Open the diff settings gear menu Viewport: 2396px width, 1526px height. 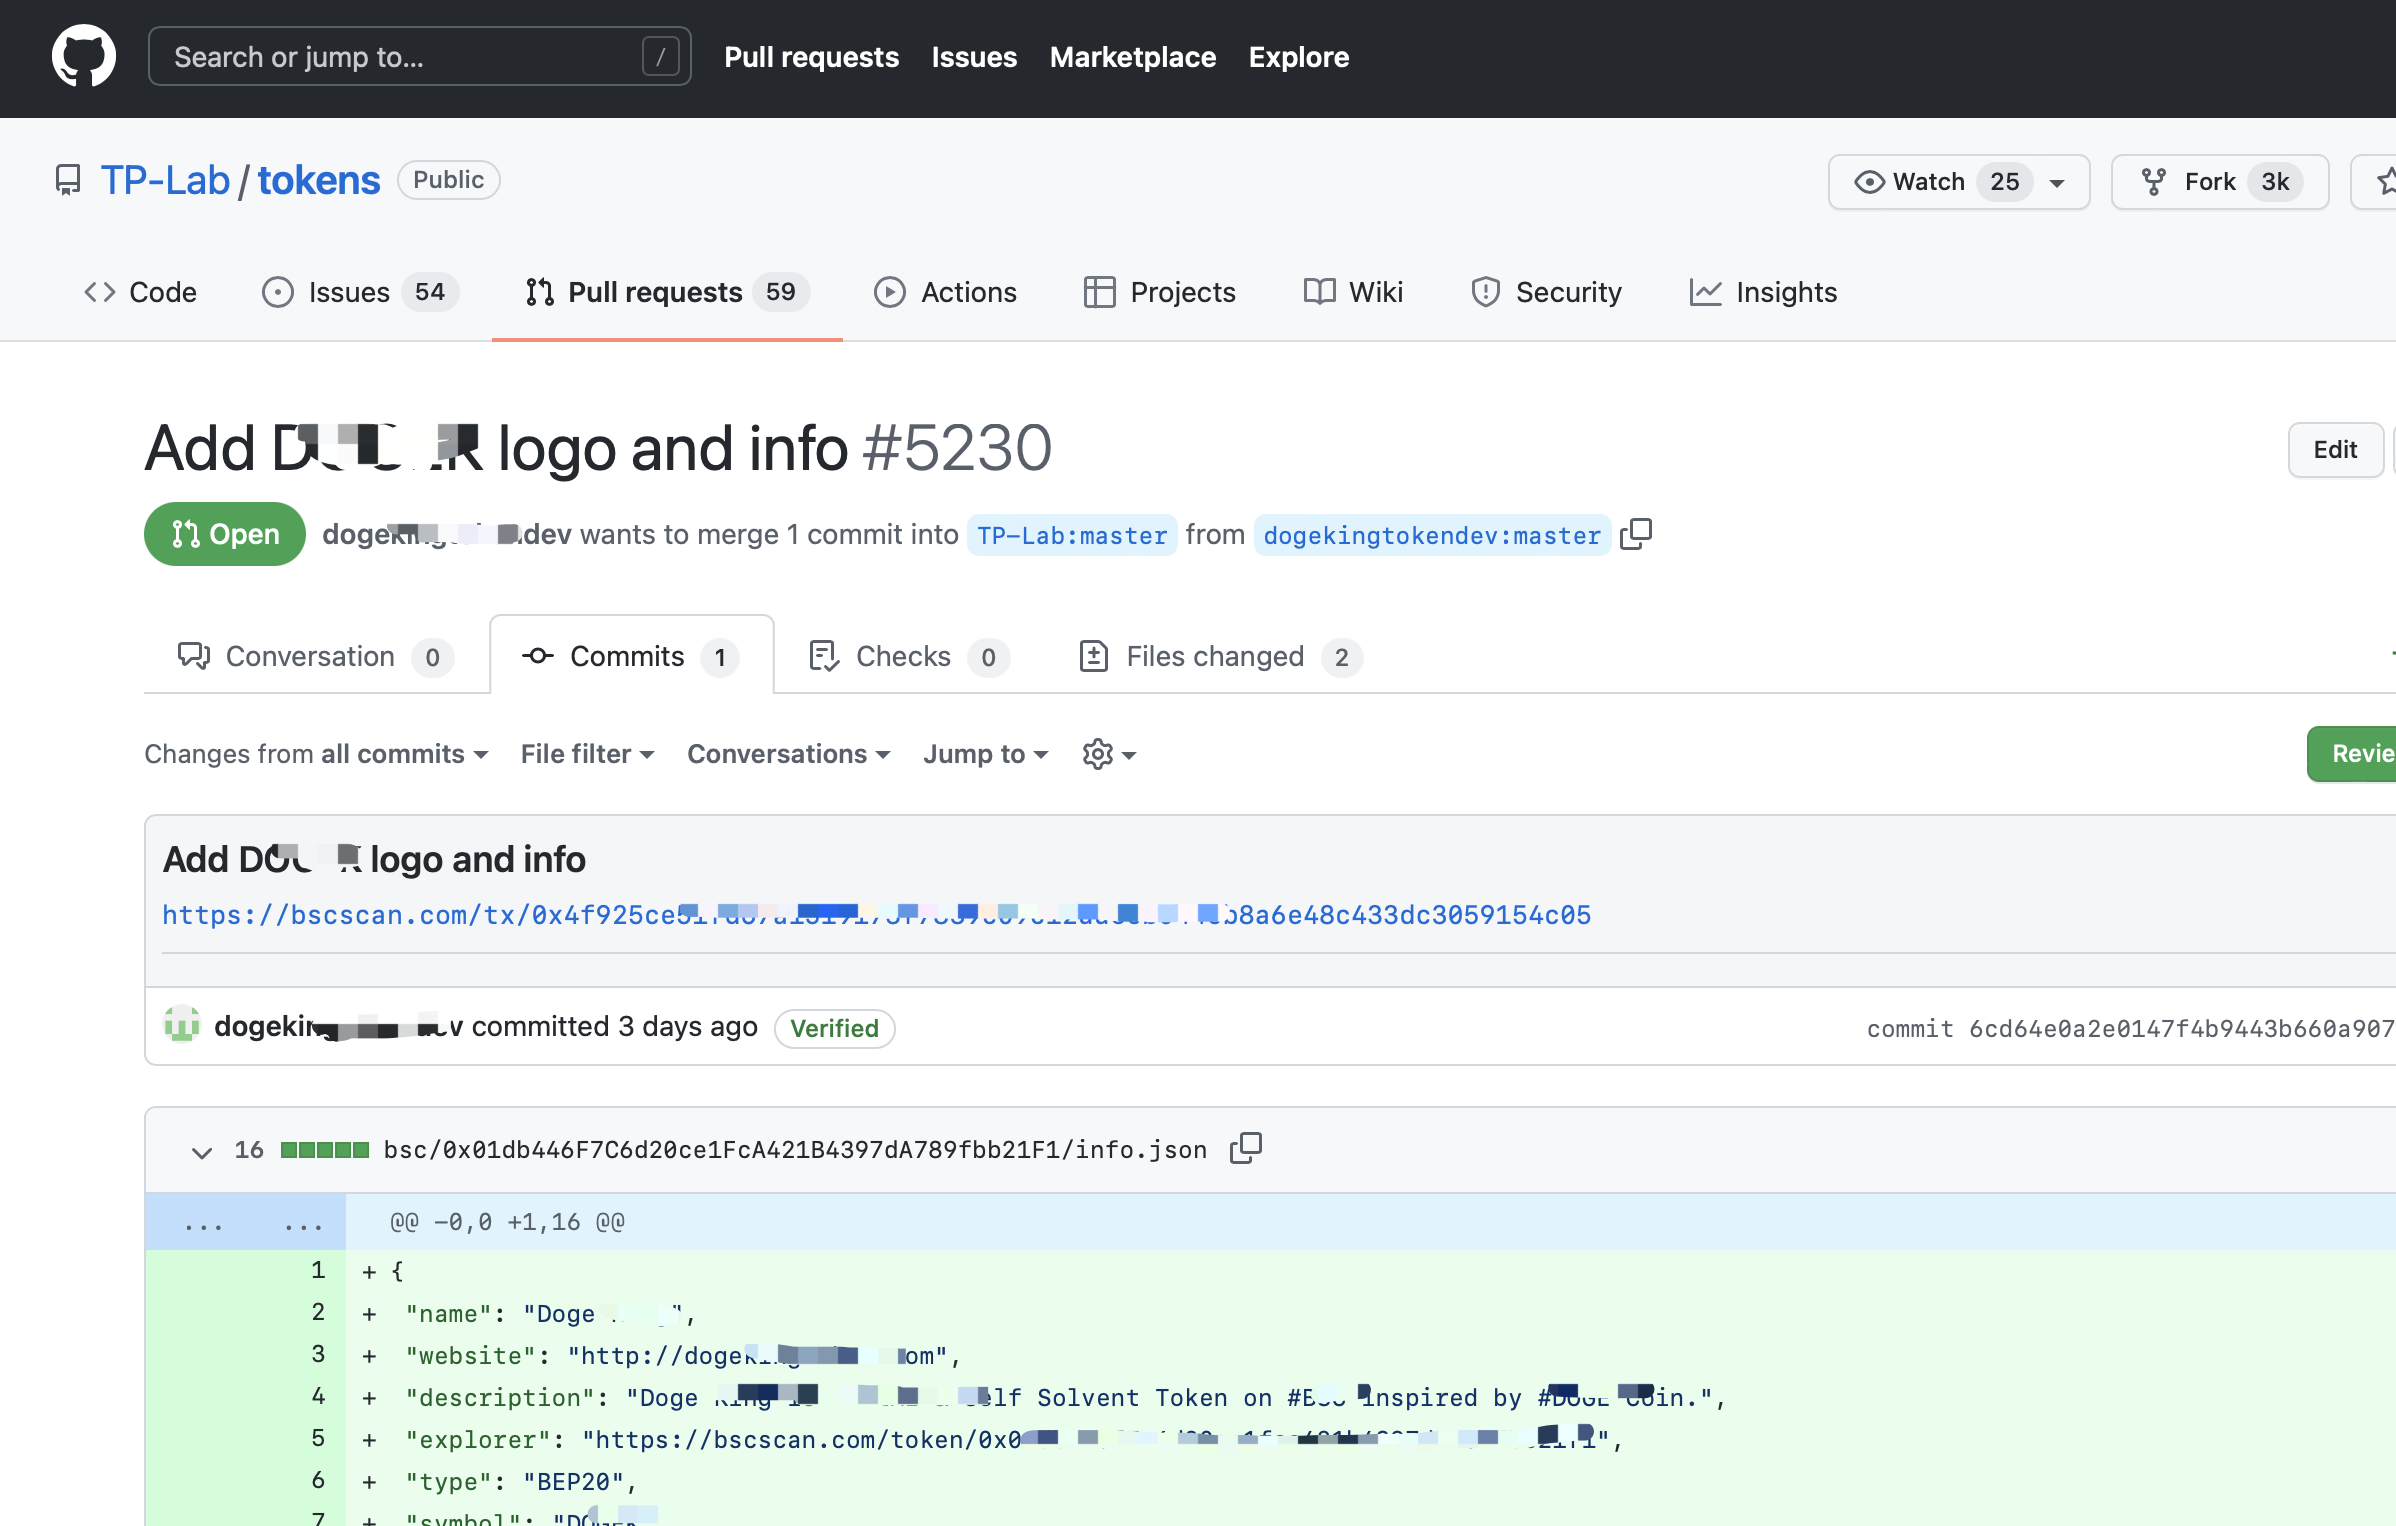click(x=1110, y=754)
